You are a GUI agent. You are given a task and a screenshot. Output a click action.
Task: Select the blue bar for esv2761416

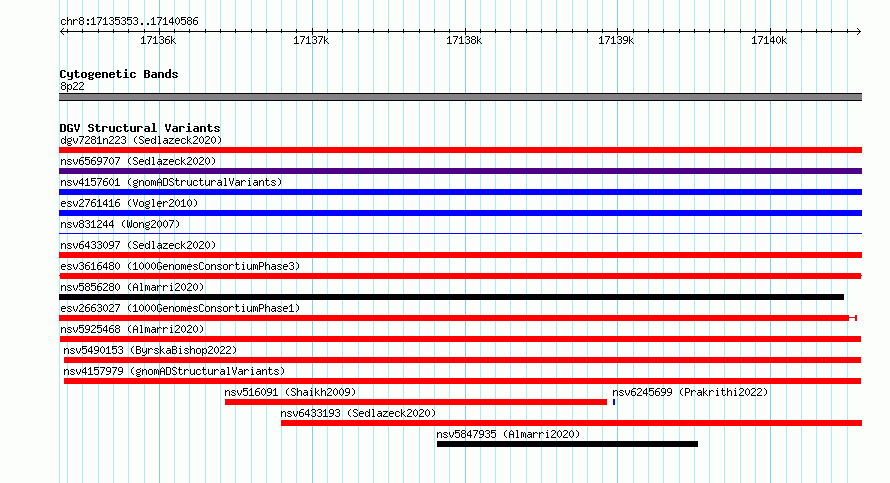coord(460,213)
